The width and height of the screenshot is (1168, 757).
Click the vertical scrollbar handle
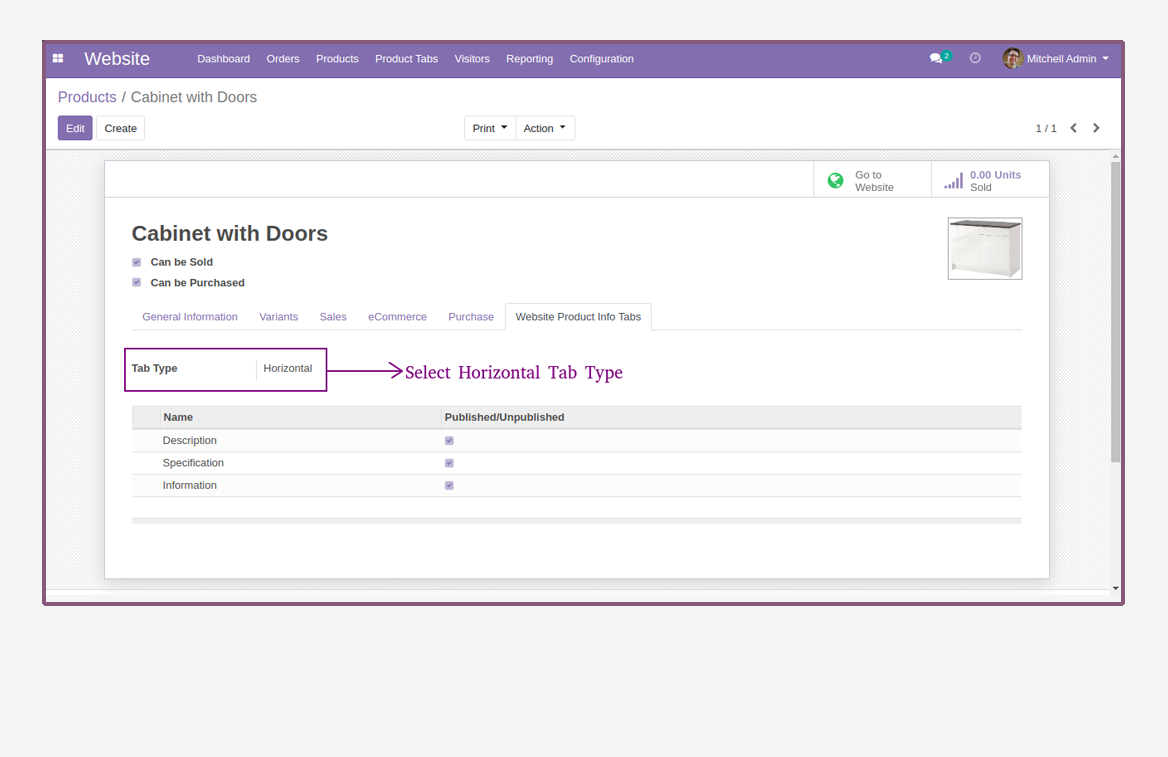pos(1115,311)
